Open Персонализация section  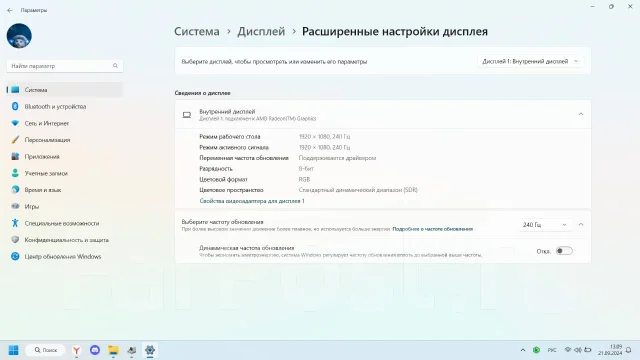[x=64, y=140]
